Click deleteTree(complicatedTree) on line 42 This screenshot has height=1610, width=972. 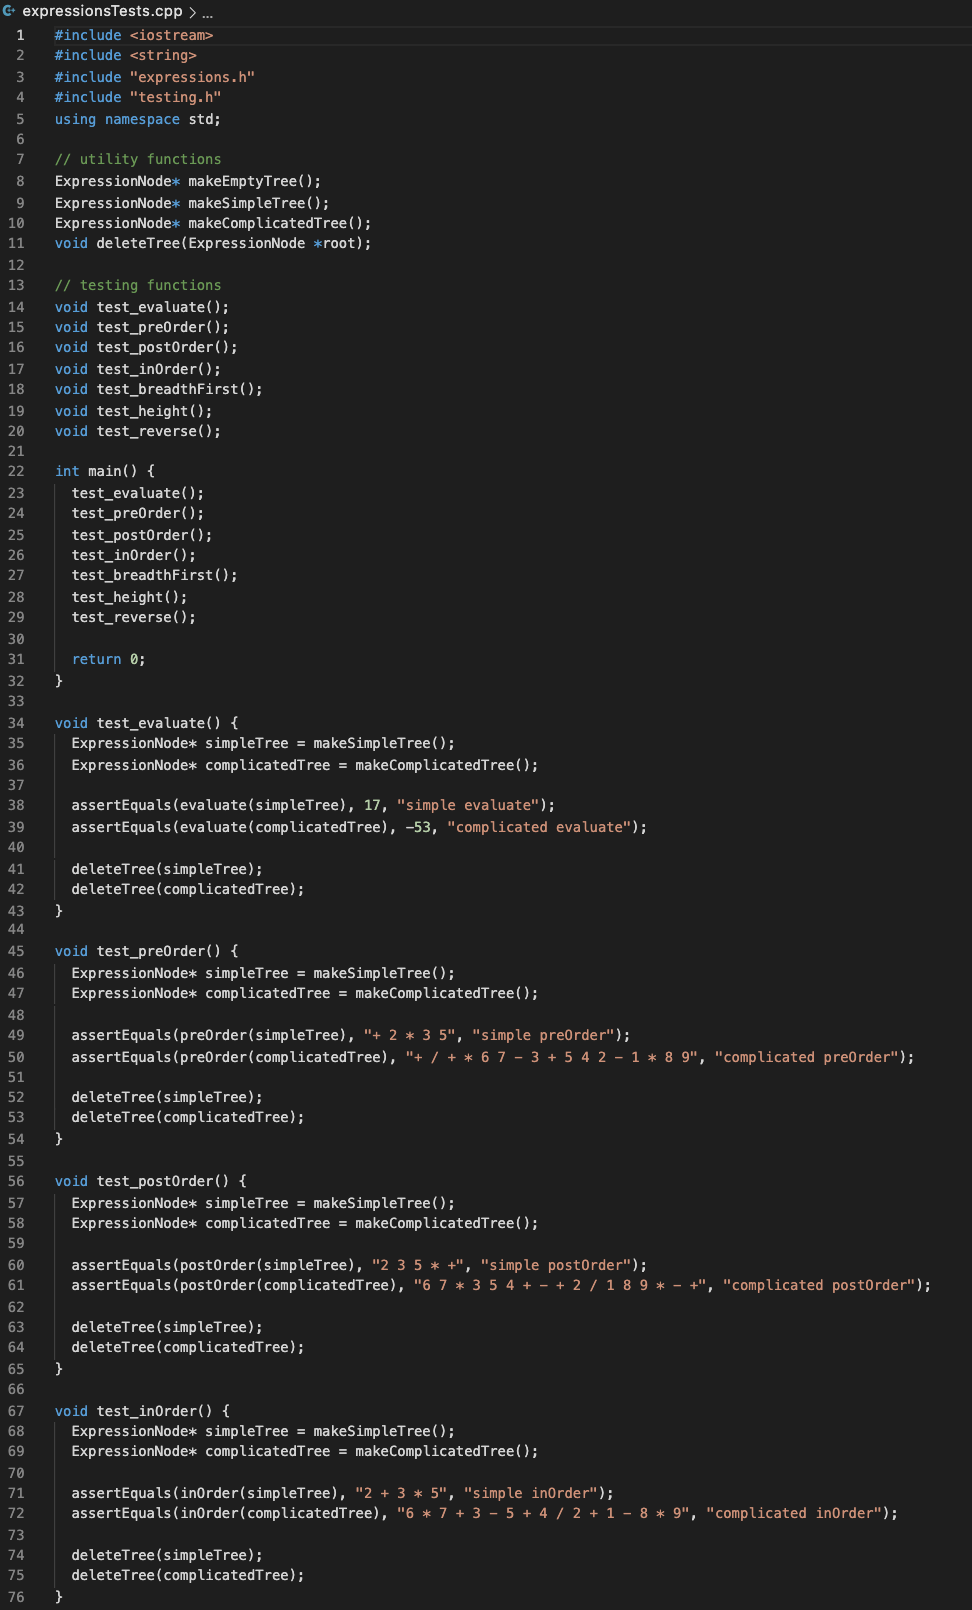(x=188, y=889)
